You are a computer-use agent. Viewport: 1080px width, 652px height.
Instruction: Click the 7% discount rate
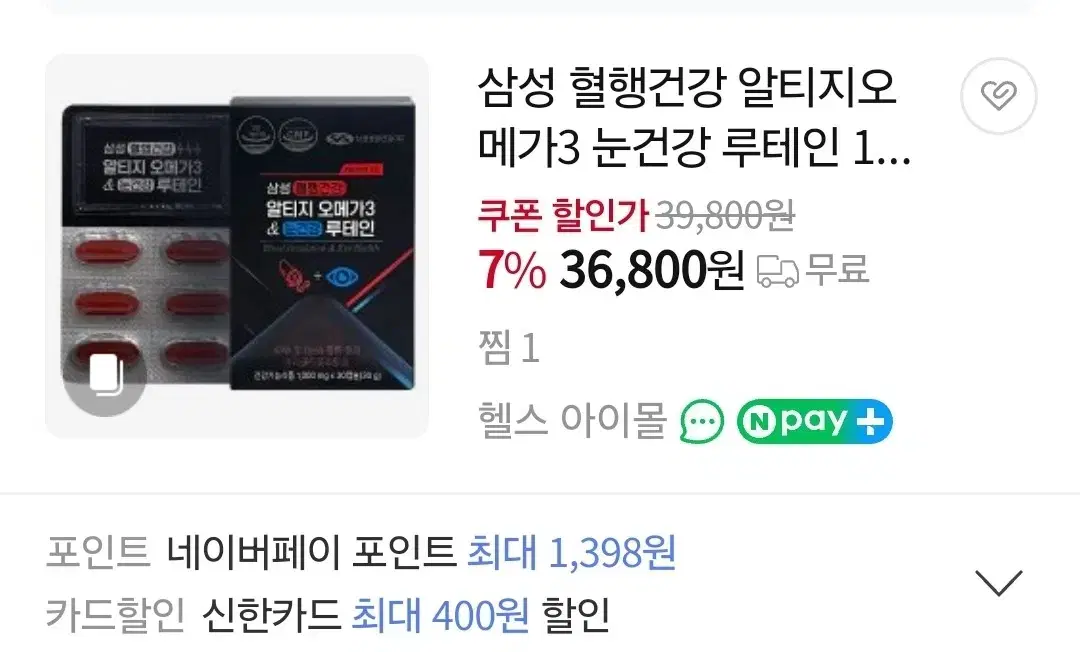click(x=512, y=270)
